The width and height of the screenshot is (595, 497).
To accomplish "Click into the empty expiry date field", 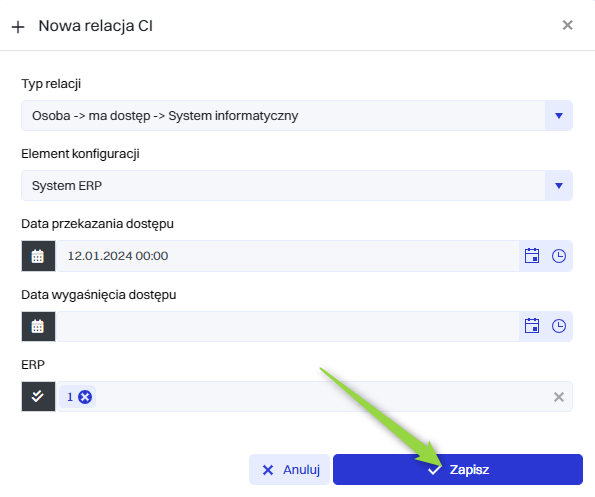I will 287,326.
